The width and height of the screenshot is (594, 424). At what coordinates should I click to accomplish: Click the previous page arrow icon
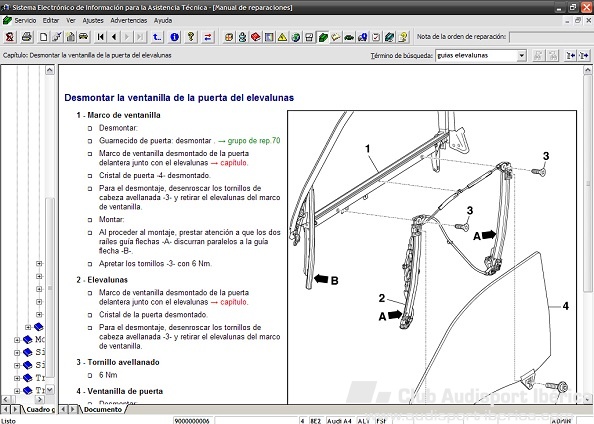(x=114, y=37)
